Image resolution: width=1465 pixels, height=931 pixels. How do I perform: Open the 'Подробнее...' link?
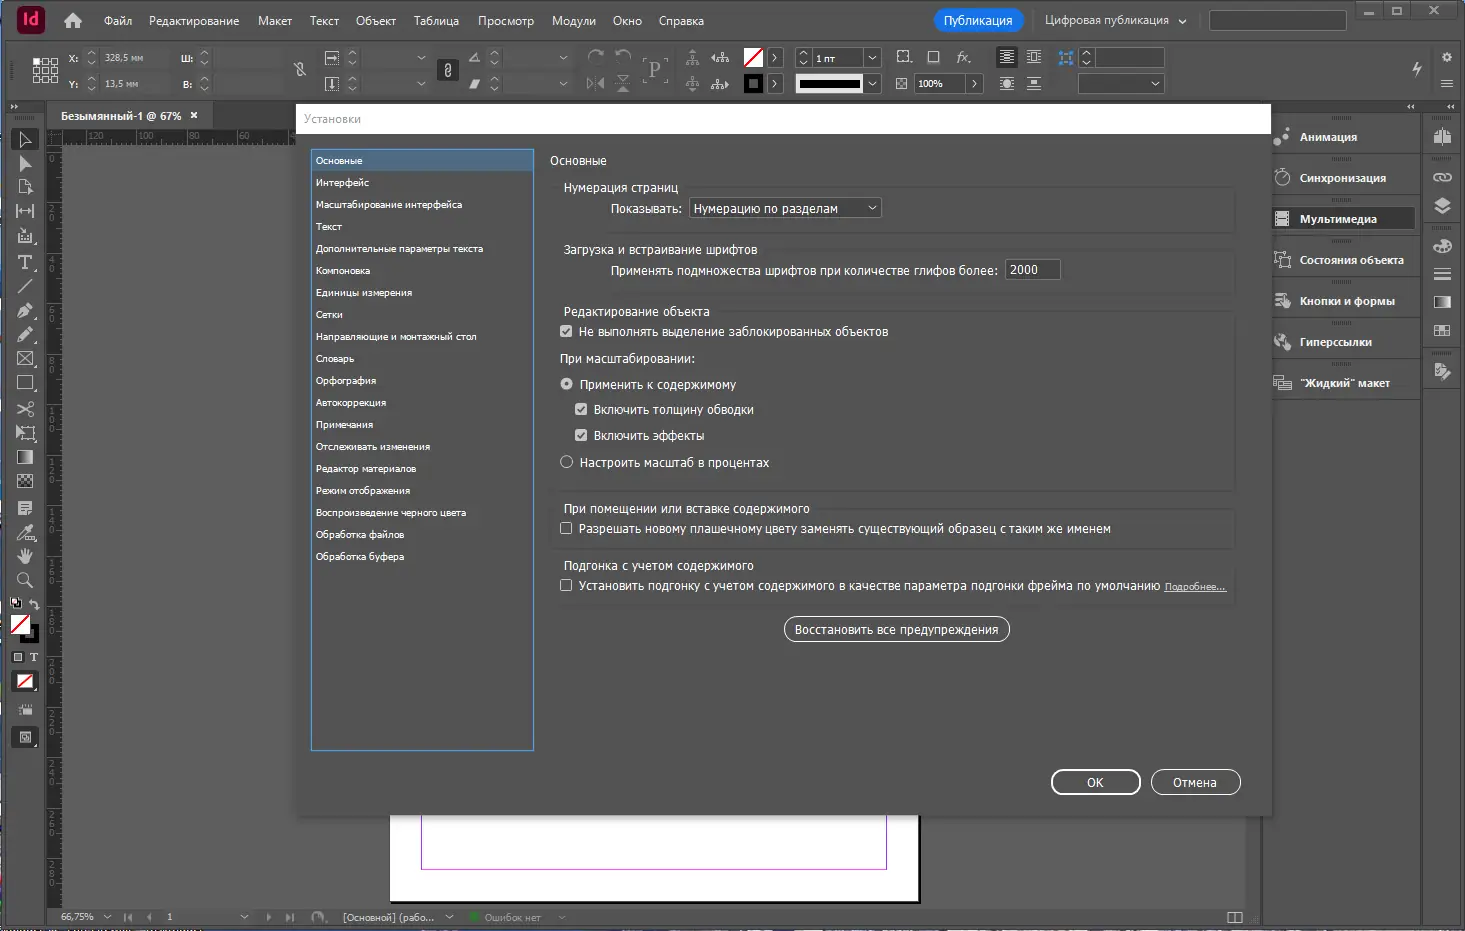point(1195,587)
